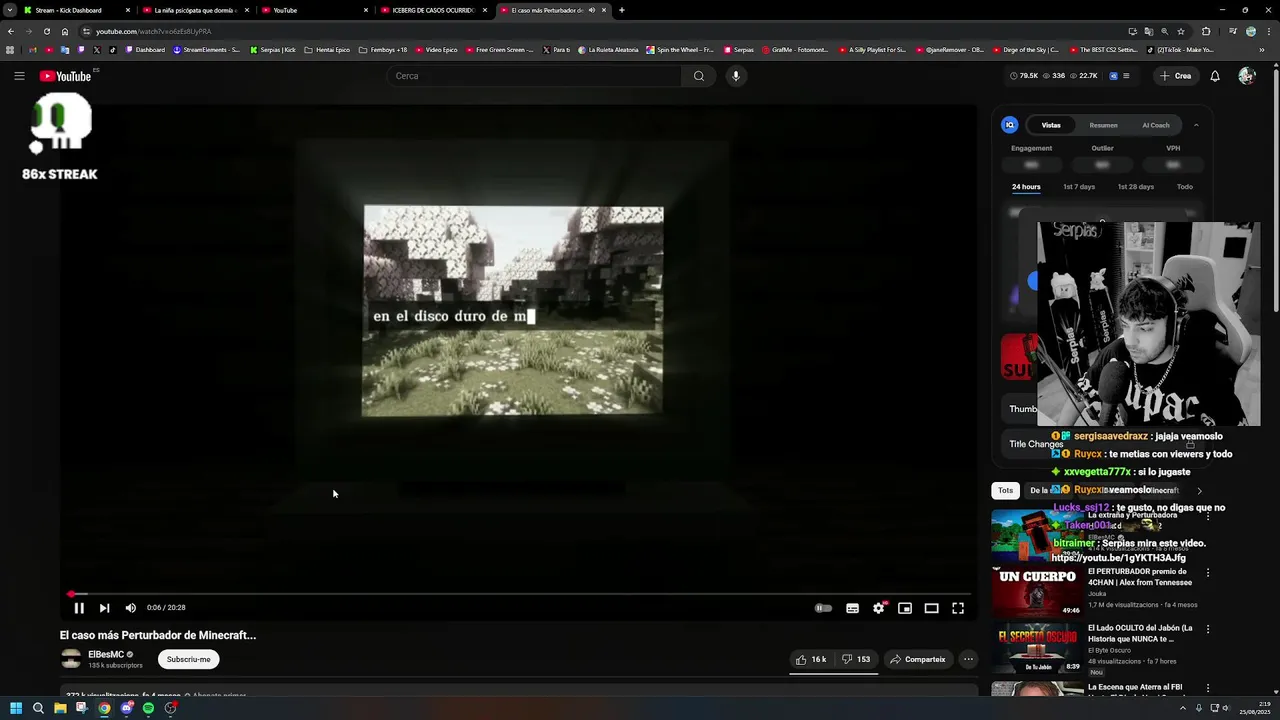Open the Hentai Epico bookmark folder
1280x720 pixels.
click(x=327, y=49)
